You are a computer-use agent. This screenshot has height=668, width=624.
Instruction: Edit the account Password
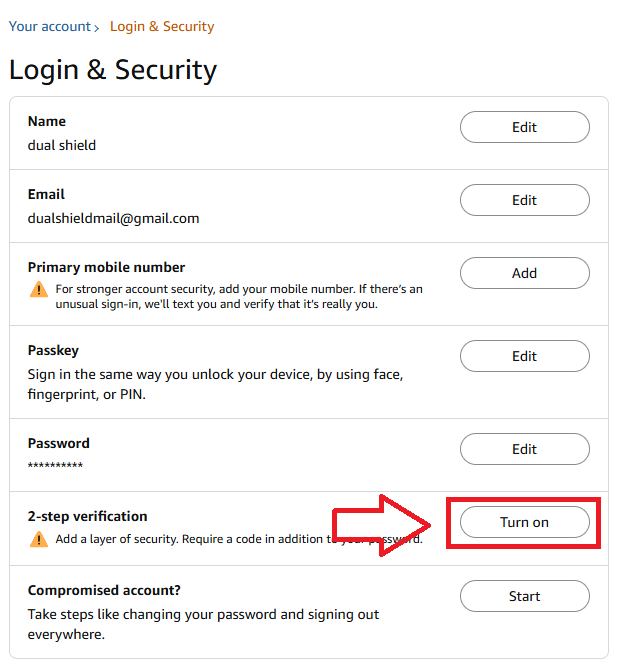tap(524, 449)
